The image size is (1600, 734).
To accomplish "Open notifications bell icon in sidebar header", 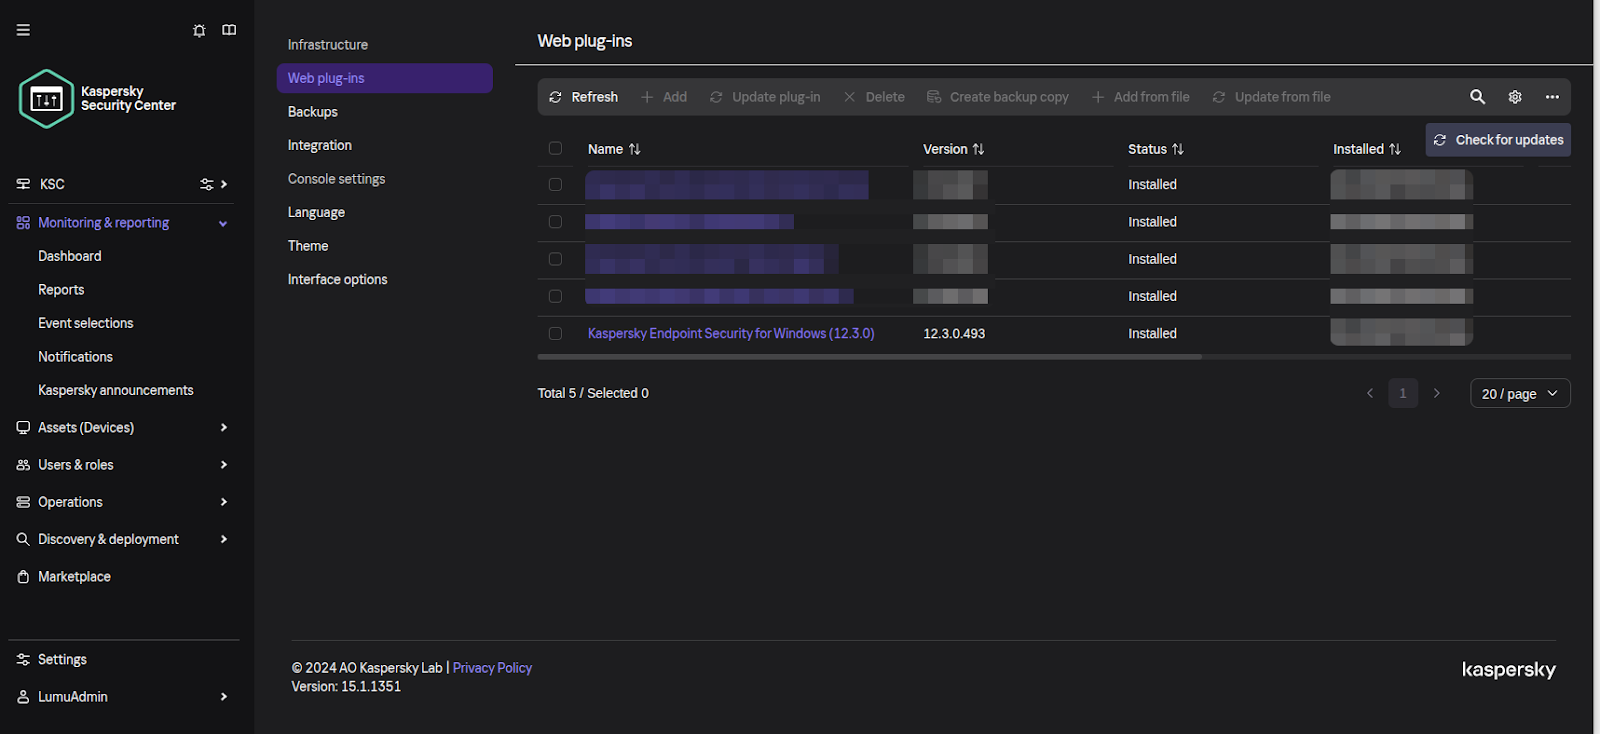I will 199,30.
